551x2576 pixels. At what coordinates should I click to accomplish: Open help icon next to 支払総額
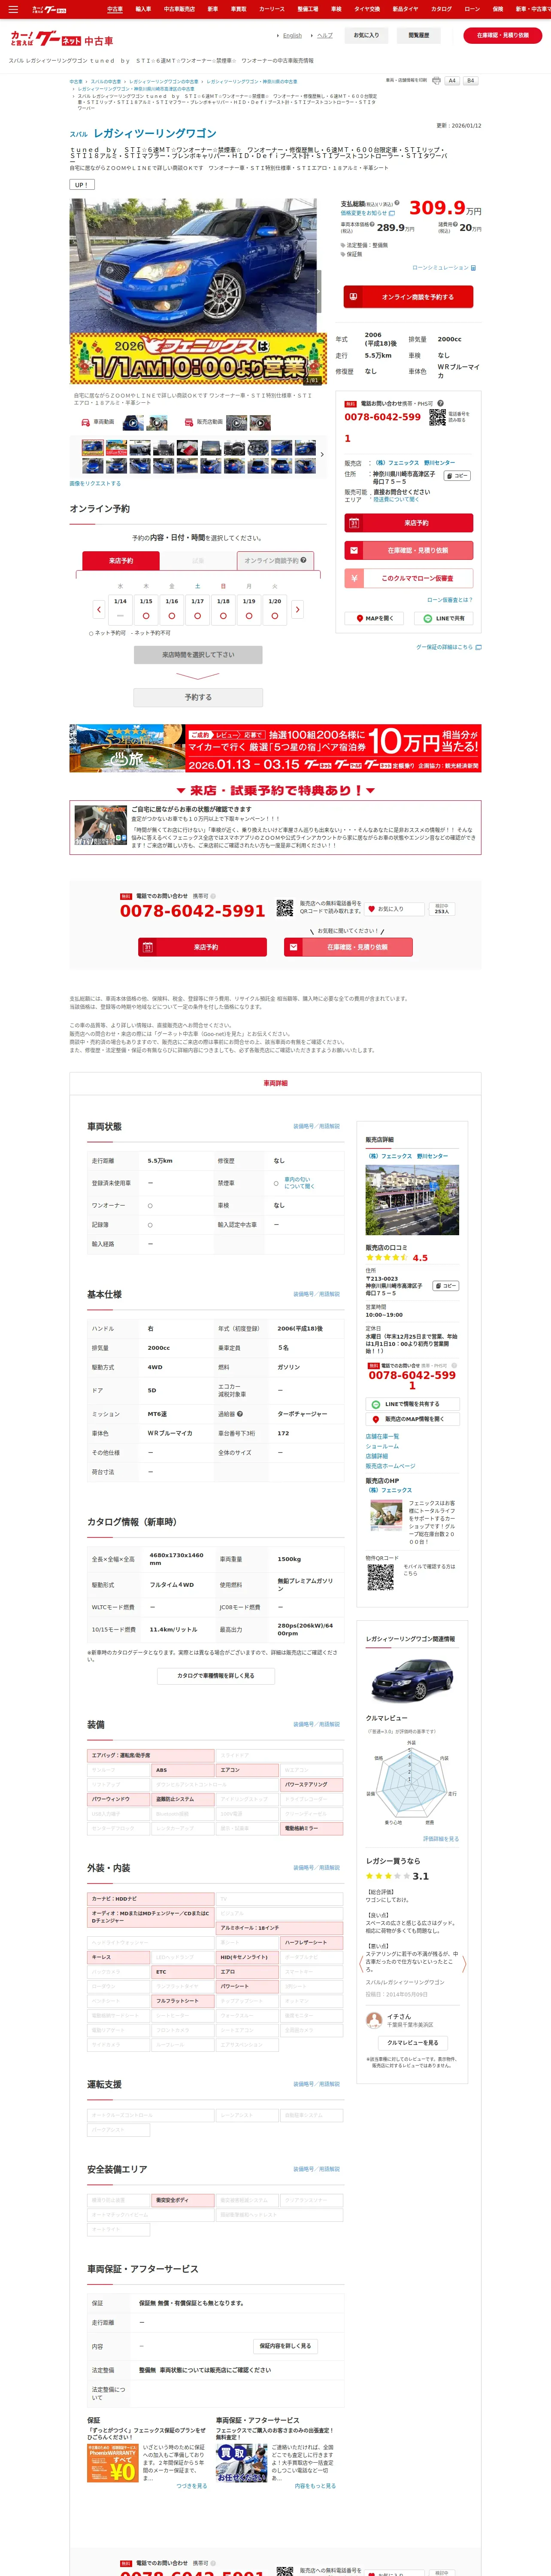pyautogui.click(x=397, y=203)
